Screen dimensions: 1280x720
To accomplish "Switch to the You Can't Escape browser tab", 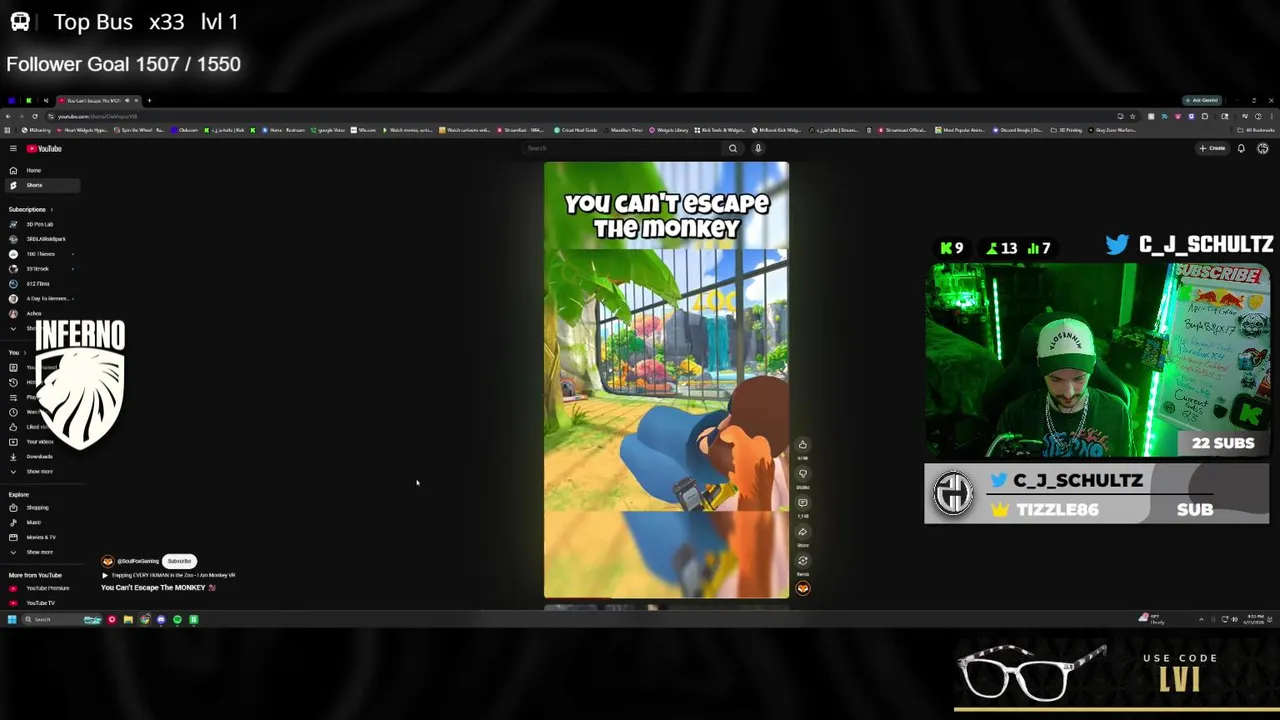I will [x=98, y=100].
